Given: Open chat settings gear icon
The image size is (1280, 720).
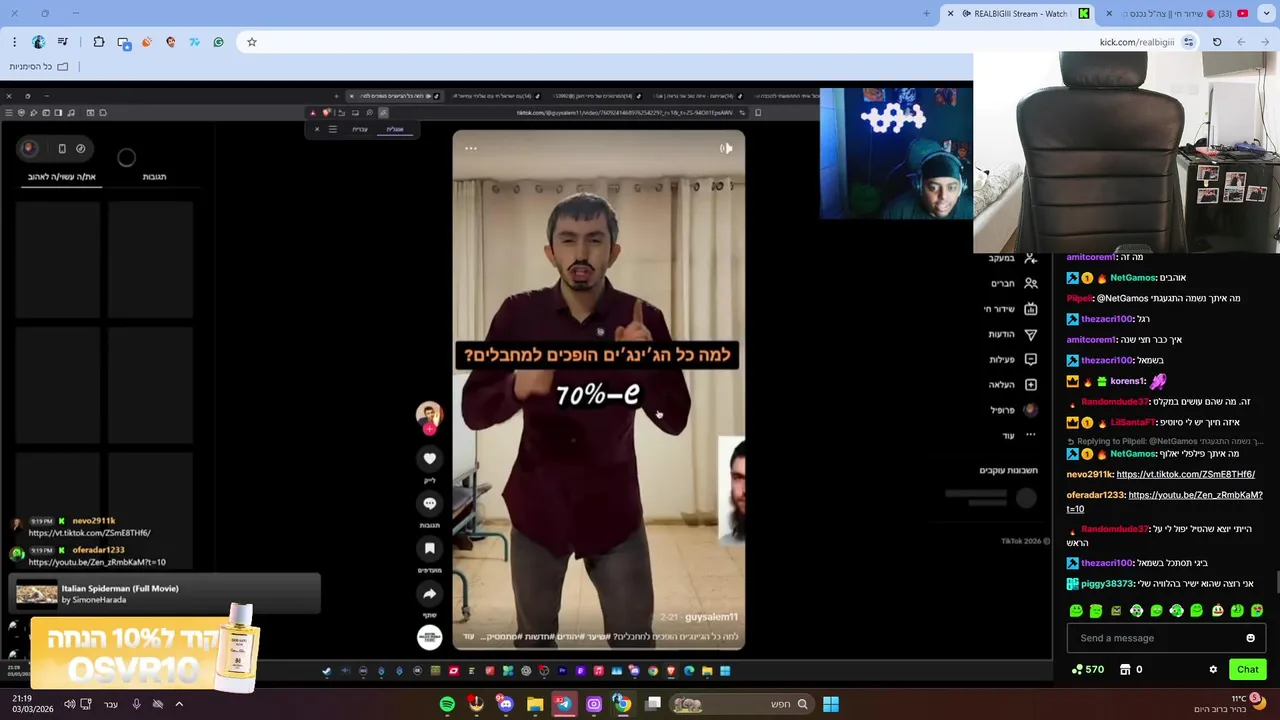Looking at the screenshot, I should click(x=1213, y=669).
